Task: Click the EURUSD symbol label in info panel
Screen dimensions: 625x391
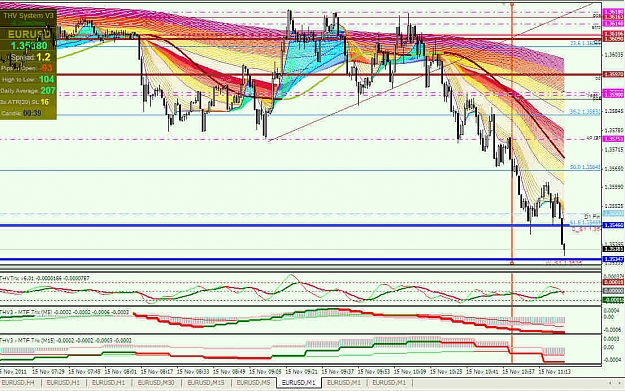Action: coord(29,34)
